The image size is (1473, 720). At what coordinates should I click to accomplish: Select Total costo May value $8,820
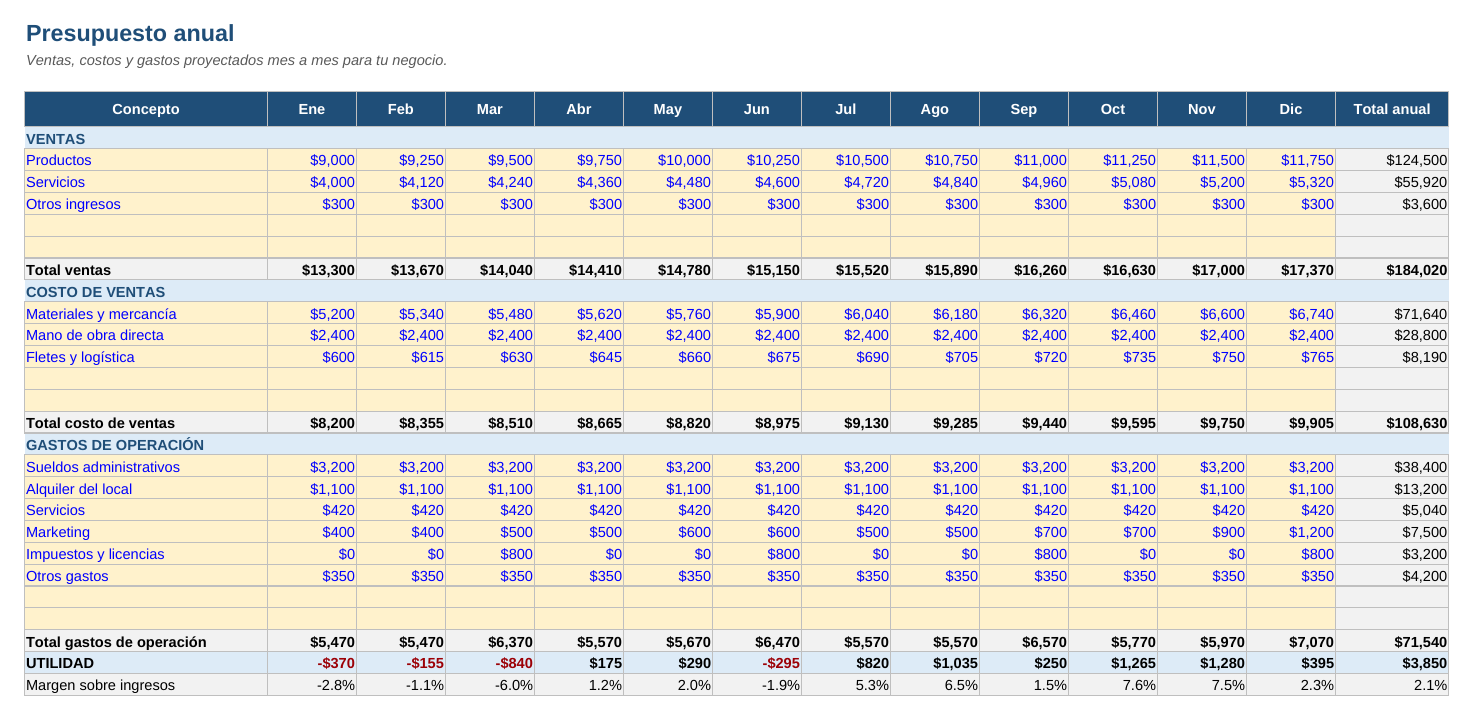tap(668, 423)
